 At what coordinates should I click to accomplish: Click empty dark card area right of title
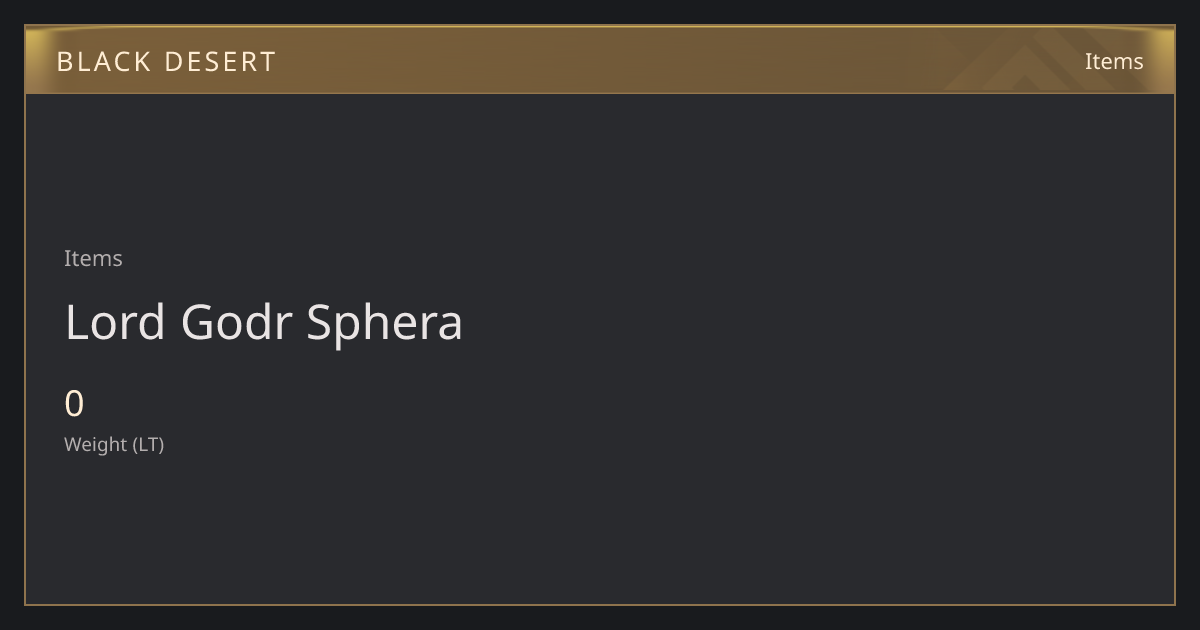coord(820,322)
